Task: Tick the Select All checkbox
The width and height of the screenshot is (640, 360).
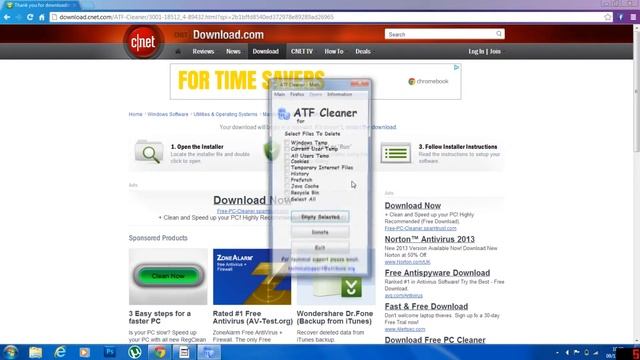Action: (x=287, y=199)
